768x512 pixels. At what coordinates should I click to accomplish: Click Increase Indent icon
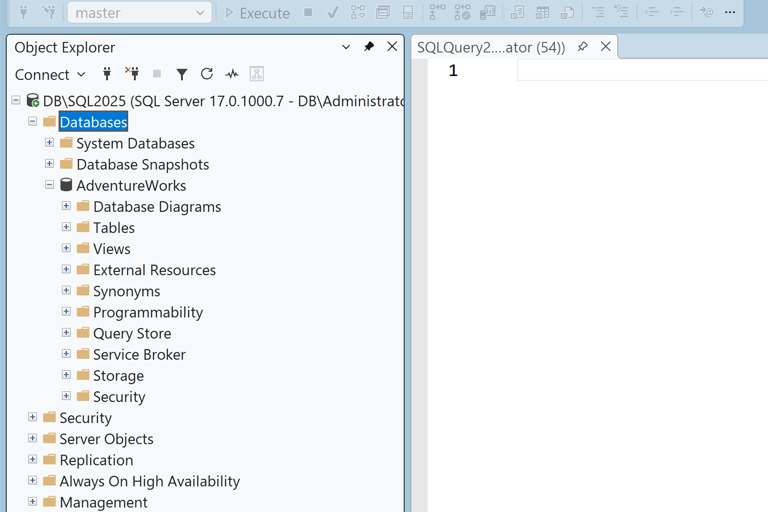pos(676,12)
